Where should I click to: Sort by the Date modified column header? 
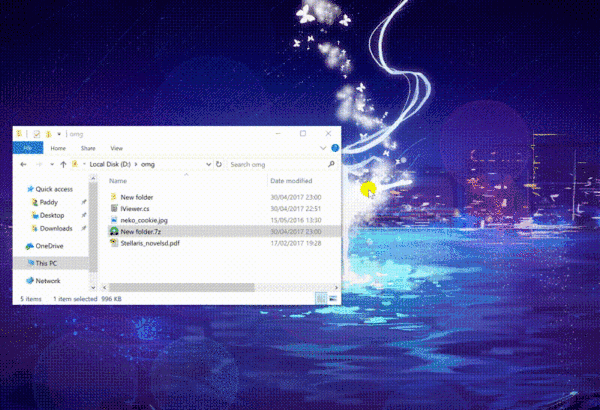click(x=291, y=181)
